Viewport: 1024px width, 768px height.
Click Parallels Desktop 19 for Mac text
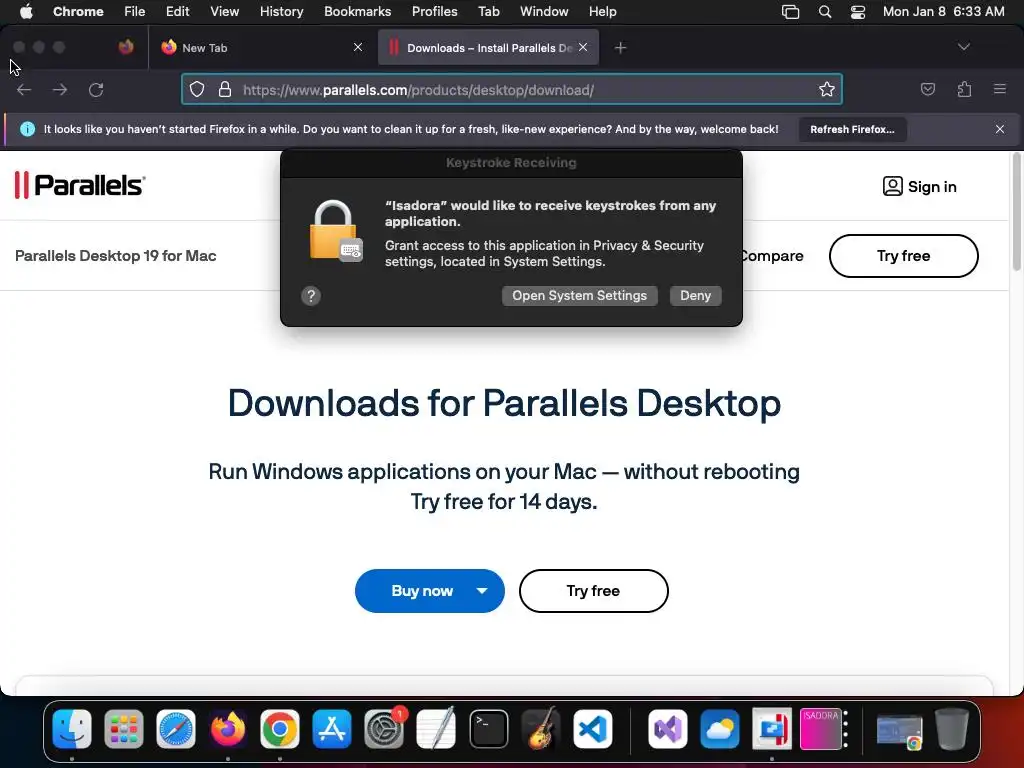coord(116,256)
